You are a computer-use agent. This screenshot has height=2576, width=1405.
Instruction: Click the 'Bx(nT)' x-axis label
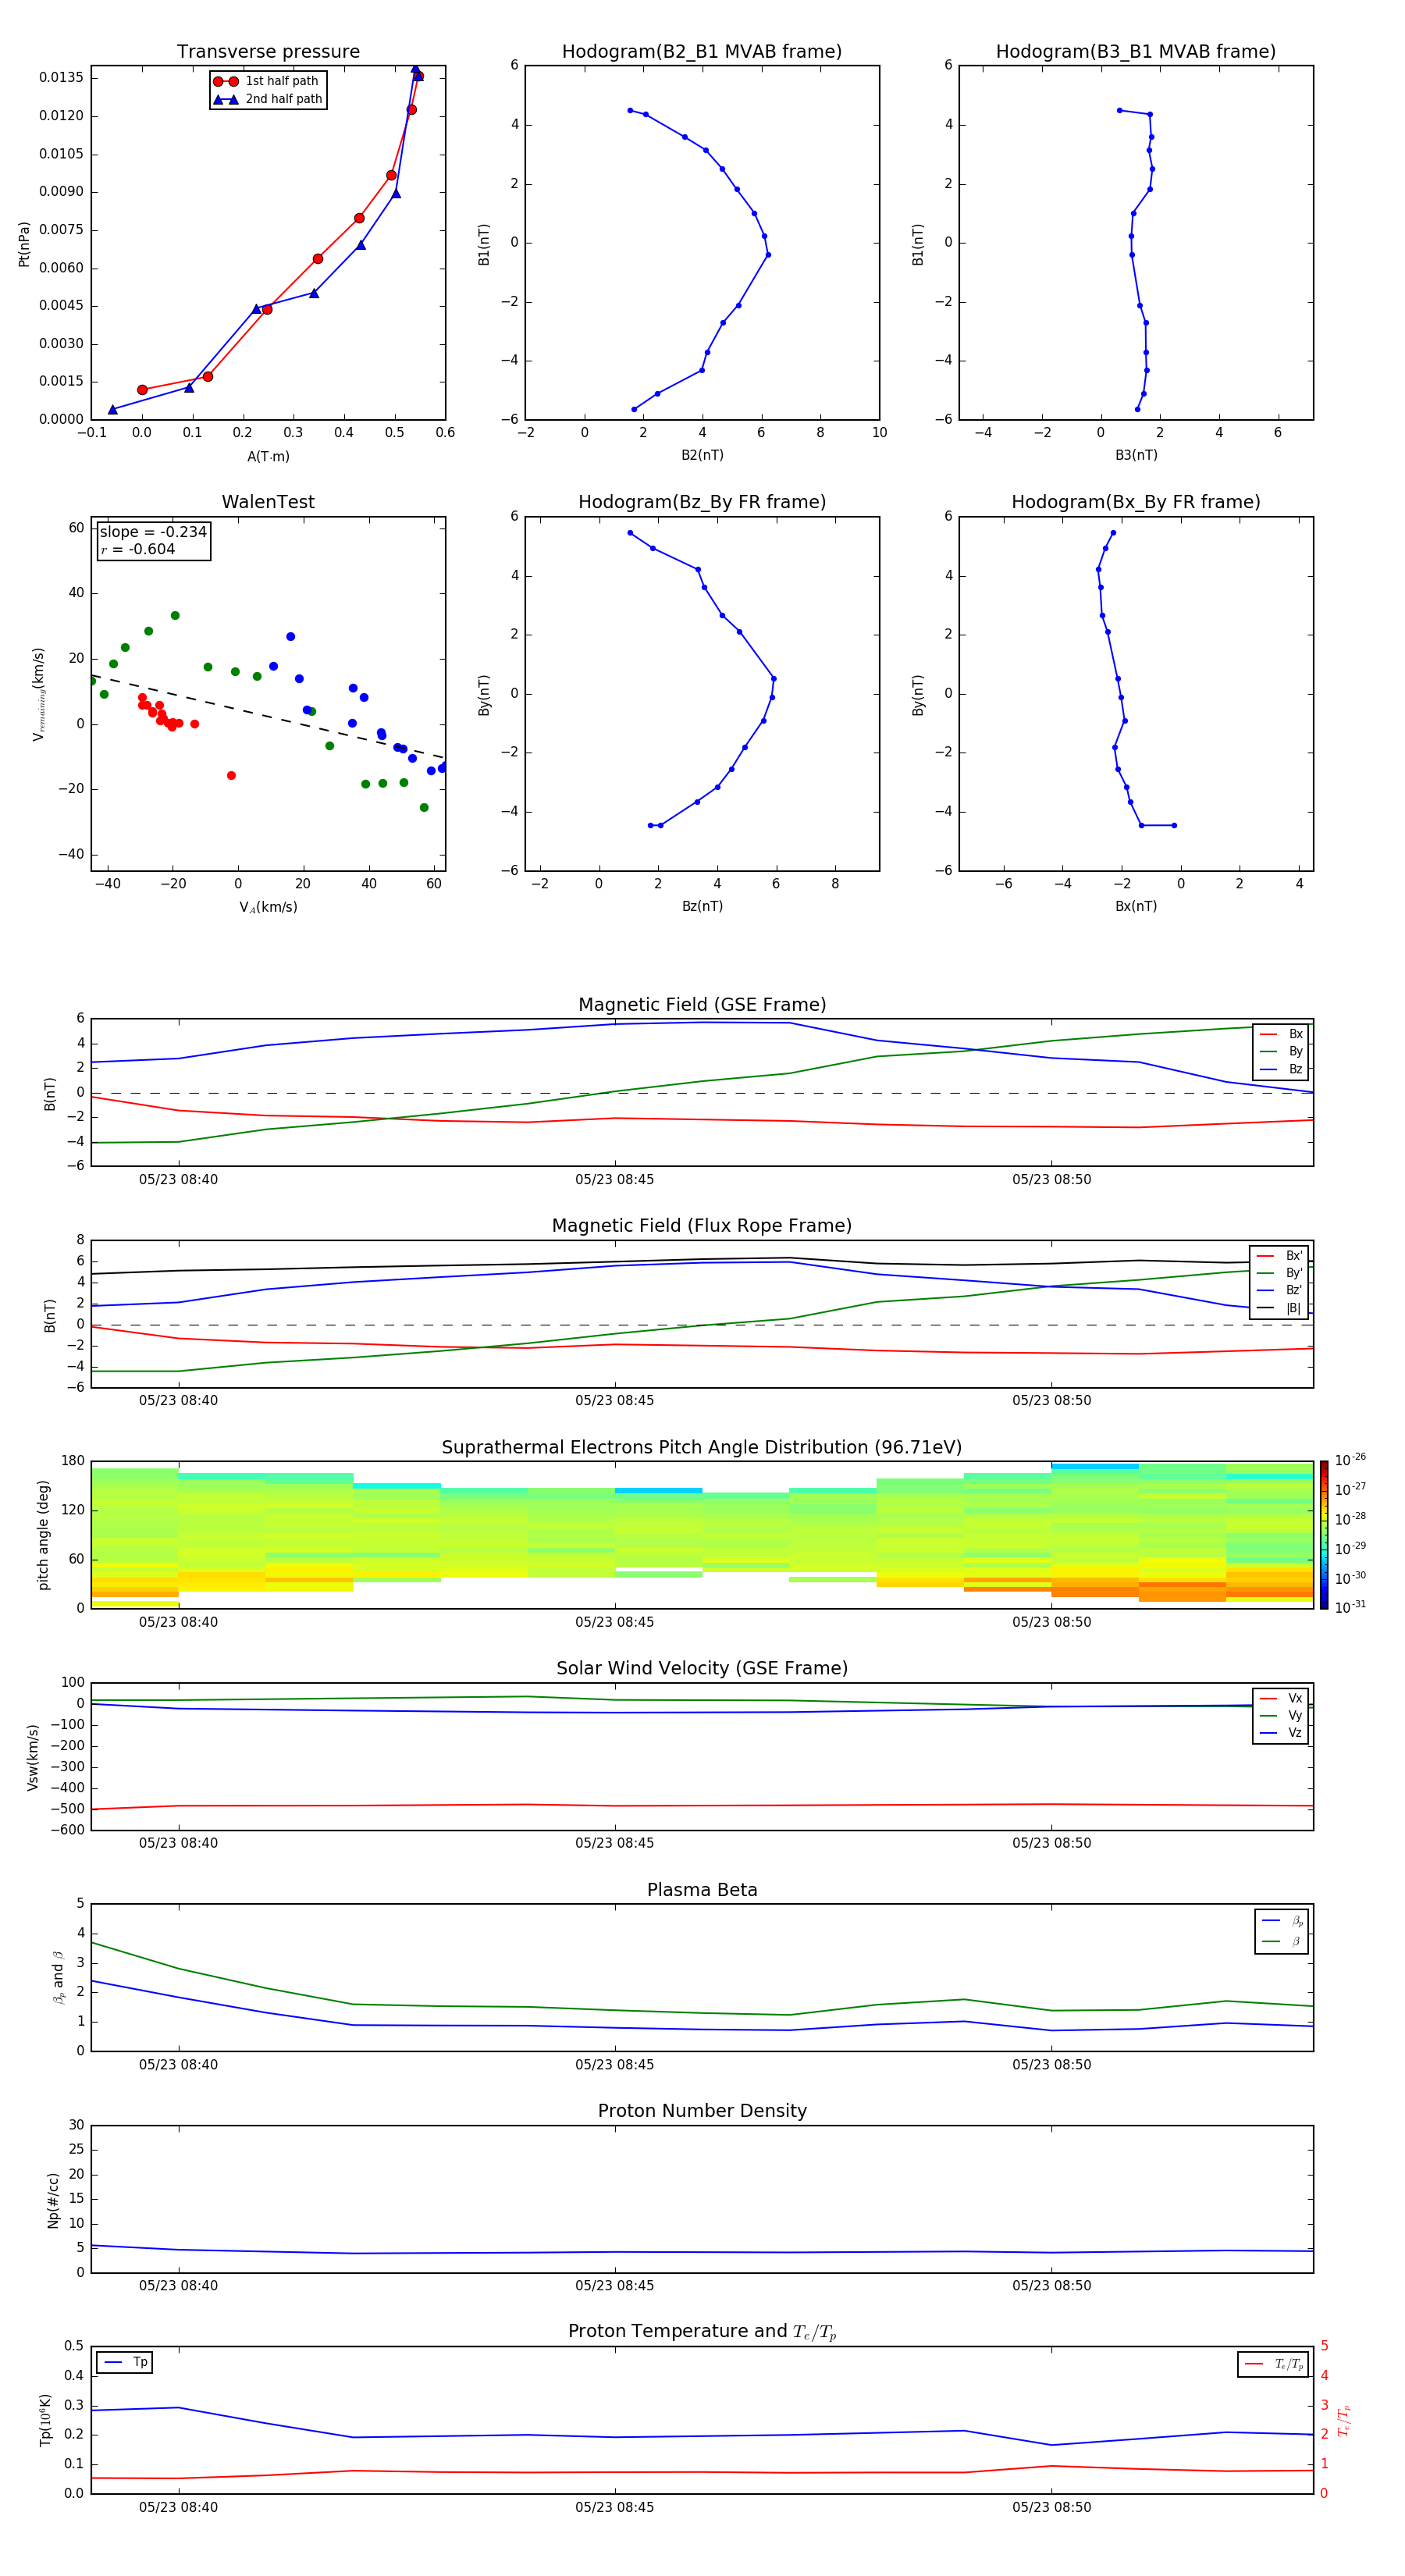coord(1136,906)
